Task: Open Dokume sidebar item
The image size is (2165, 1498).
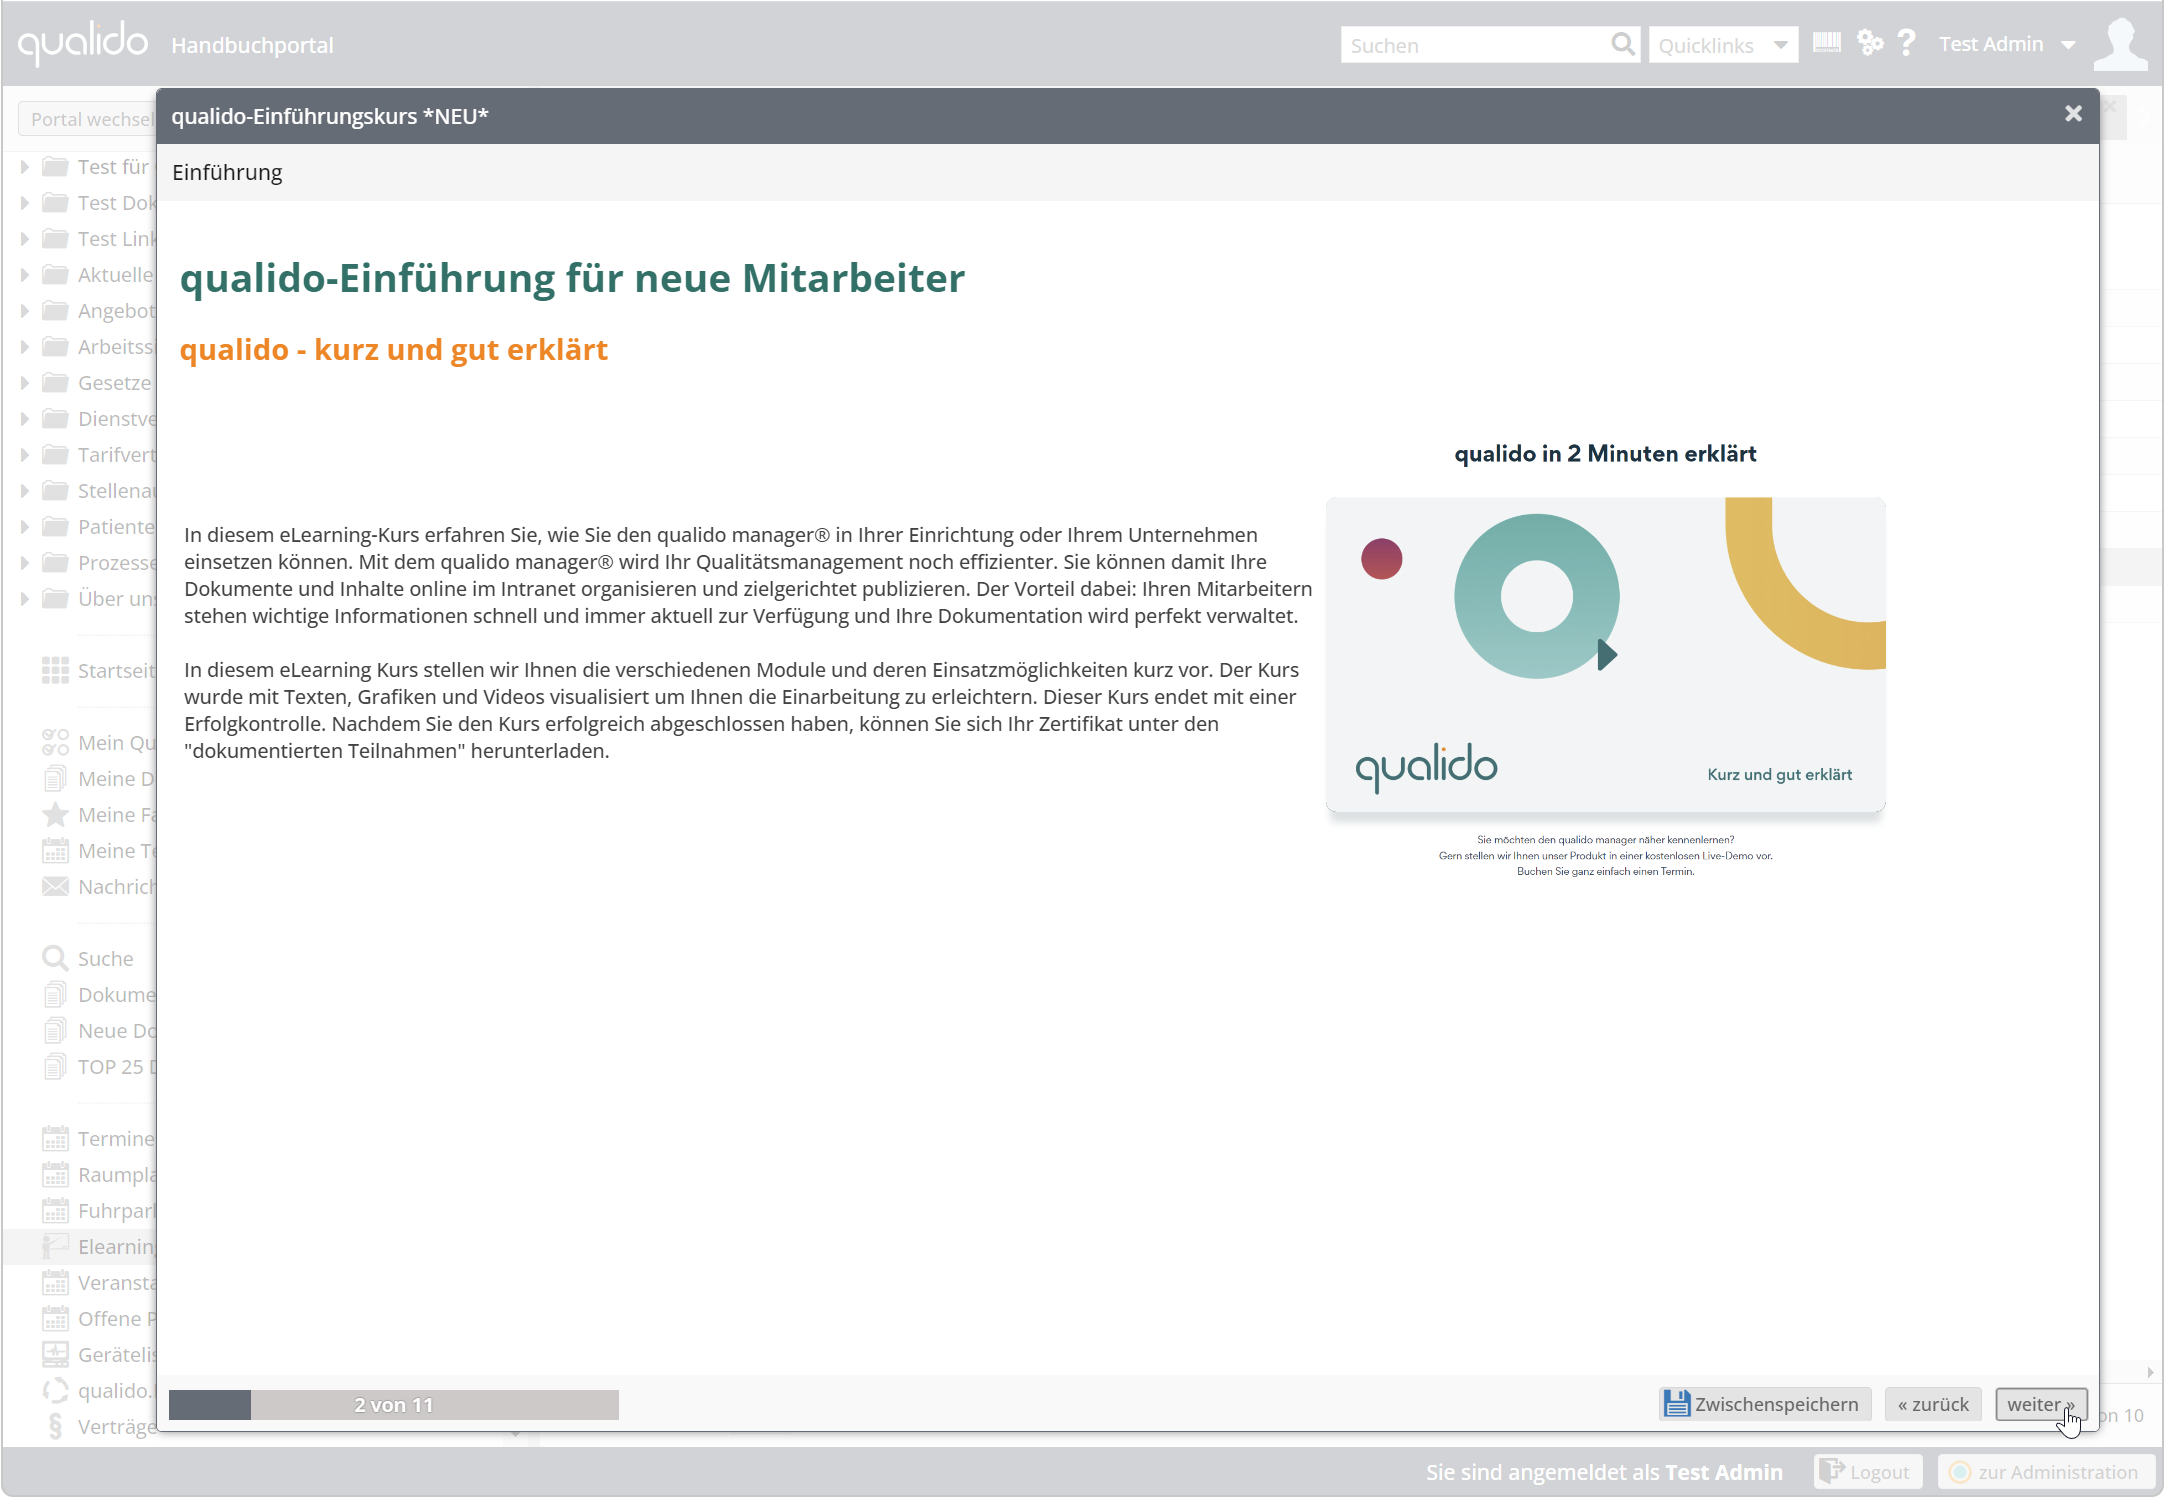Action: (99, 995)
